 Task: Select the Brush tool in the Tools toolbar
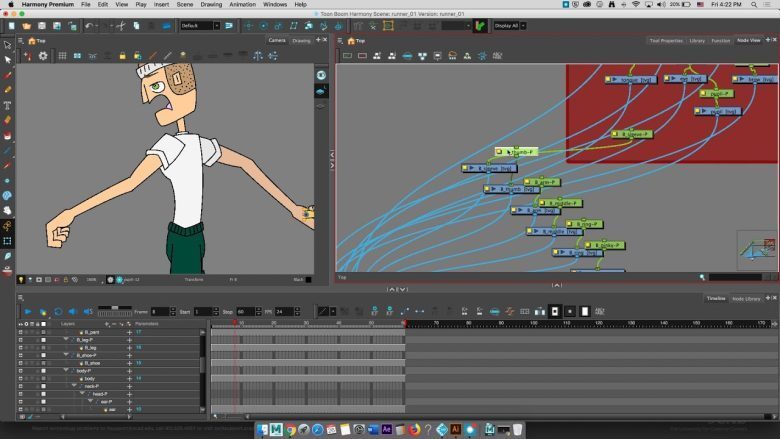7,75
